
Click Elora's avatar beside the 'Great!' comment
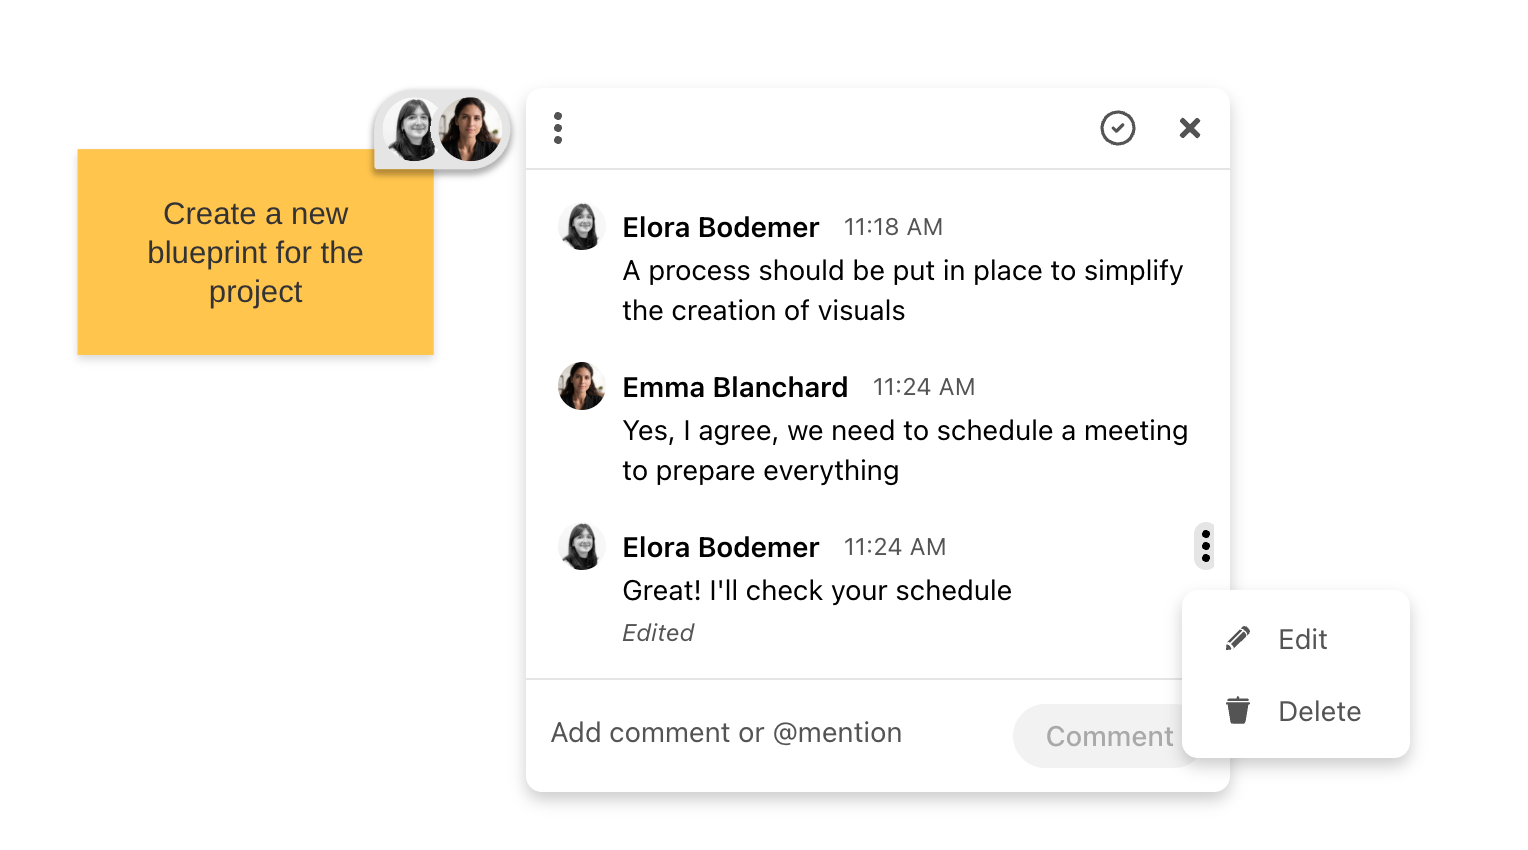[x=581, y=547]
